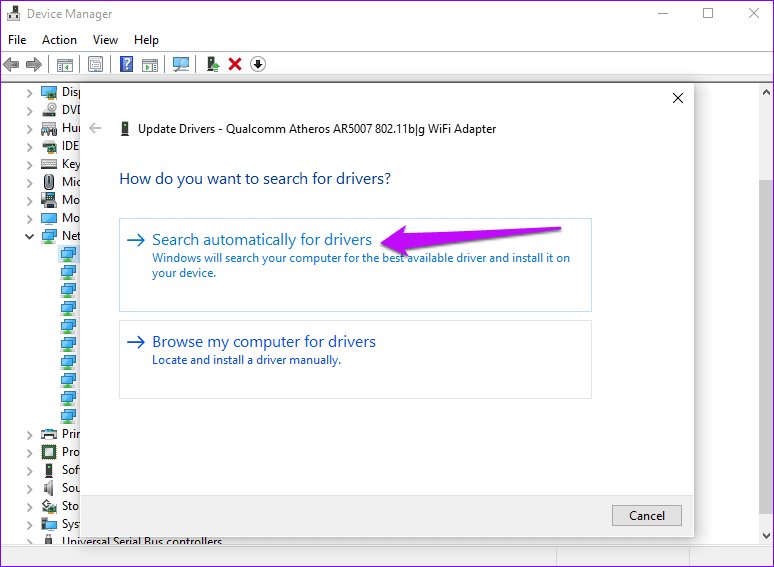The width and height of the screenshot is (774, 567).
Task: Select the Processors category chip icon
Action: [49, 452]
